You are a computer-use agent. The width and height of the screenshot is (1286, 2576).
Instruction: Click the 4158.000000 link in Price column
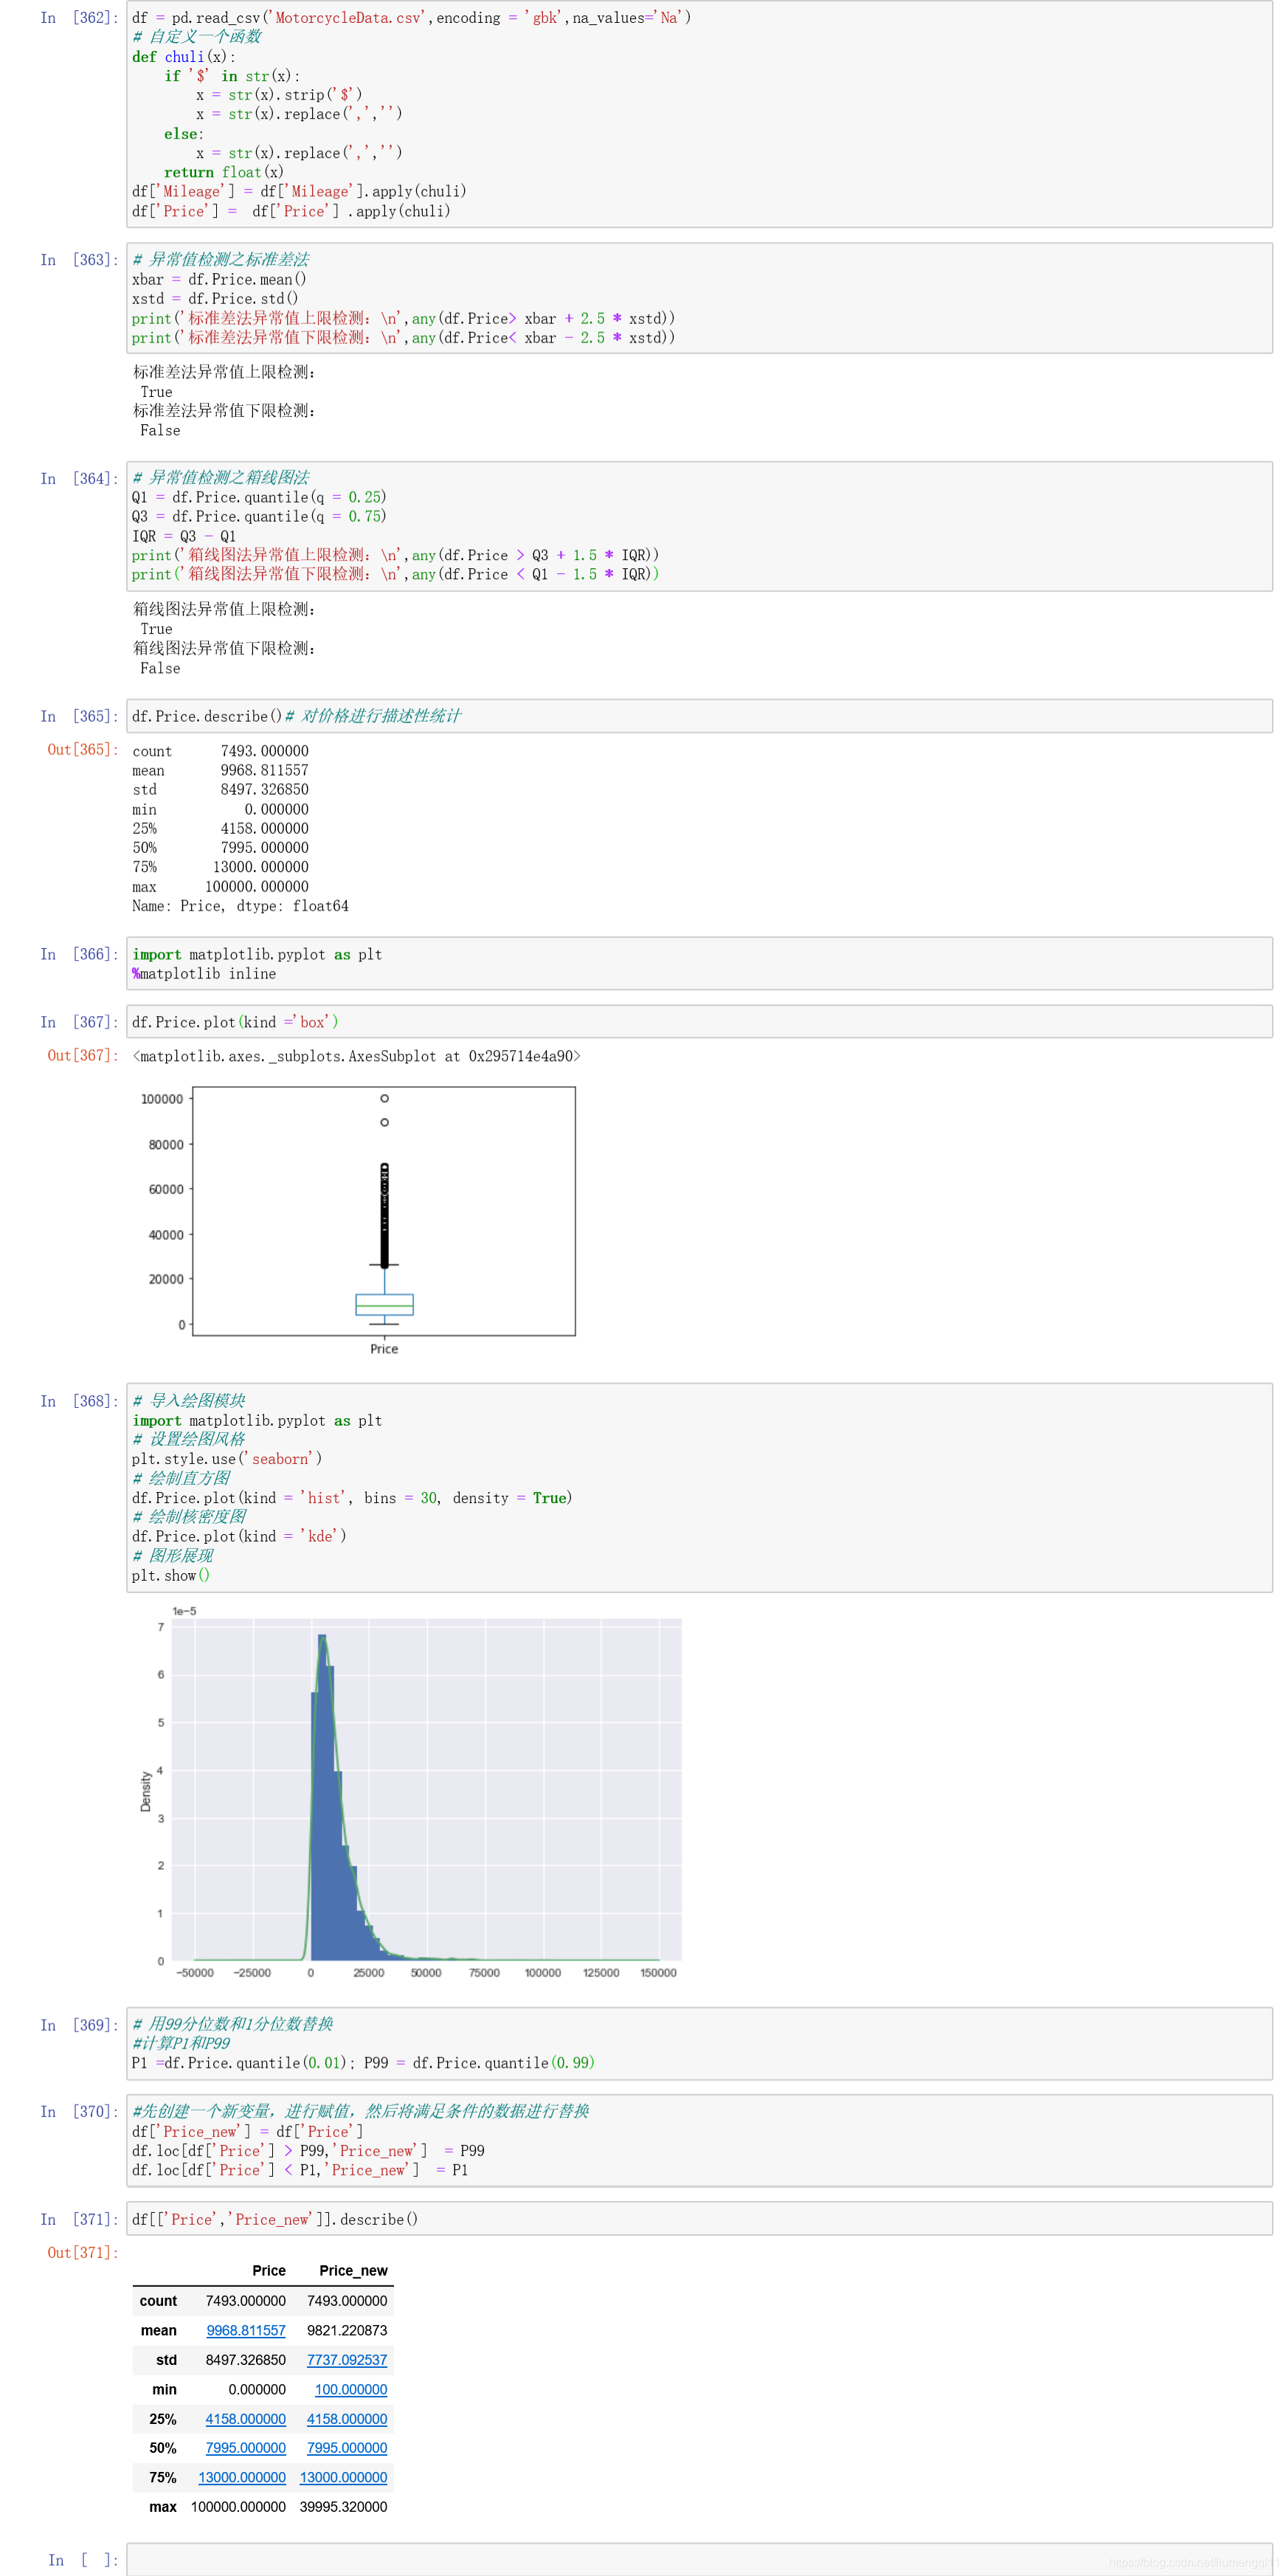[246, 2419]
